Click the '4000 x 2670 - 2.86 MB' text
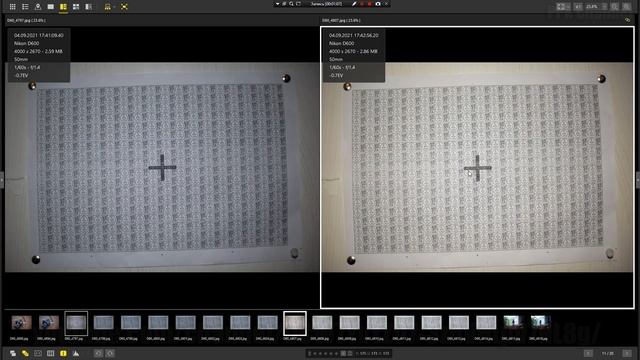The width and height of the screenshot is (640, 360). coord(353,51)
